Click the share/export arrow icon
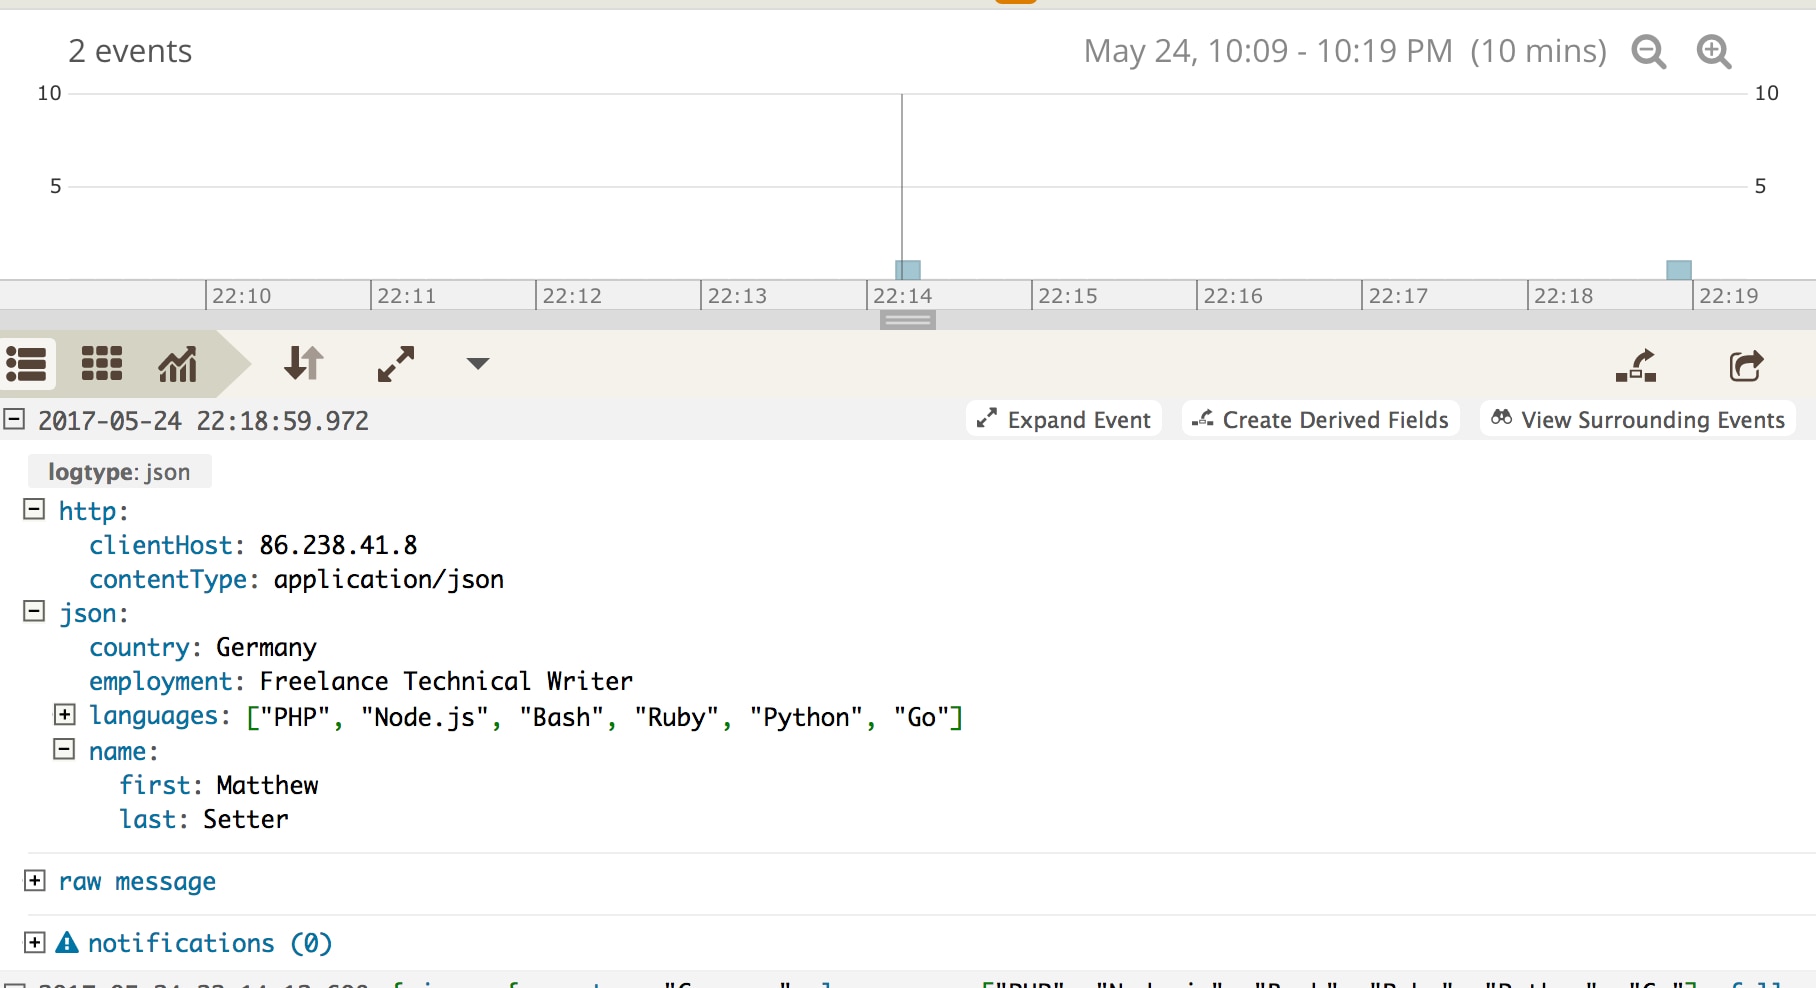The width and height of the screenshot is (1816, 988). tap(1746, 366)
